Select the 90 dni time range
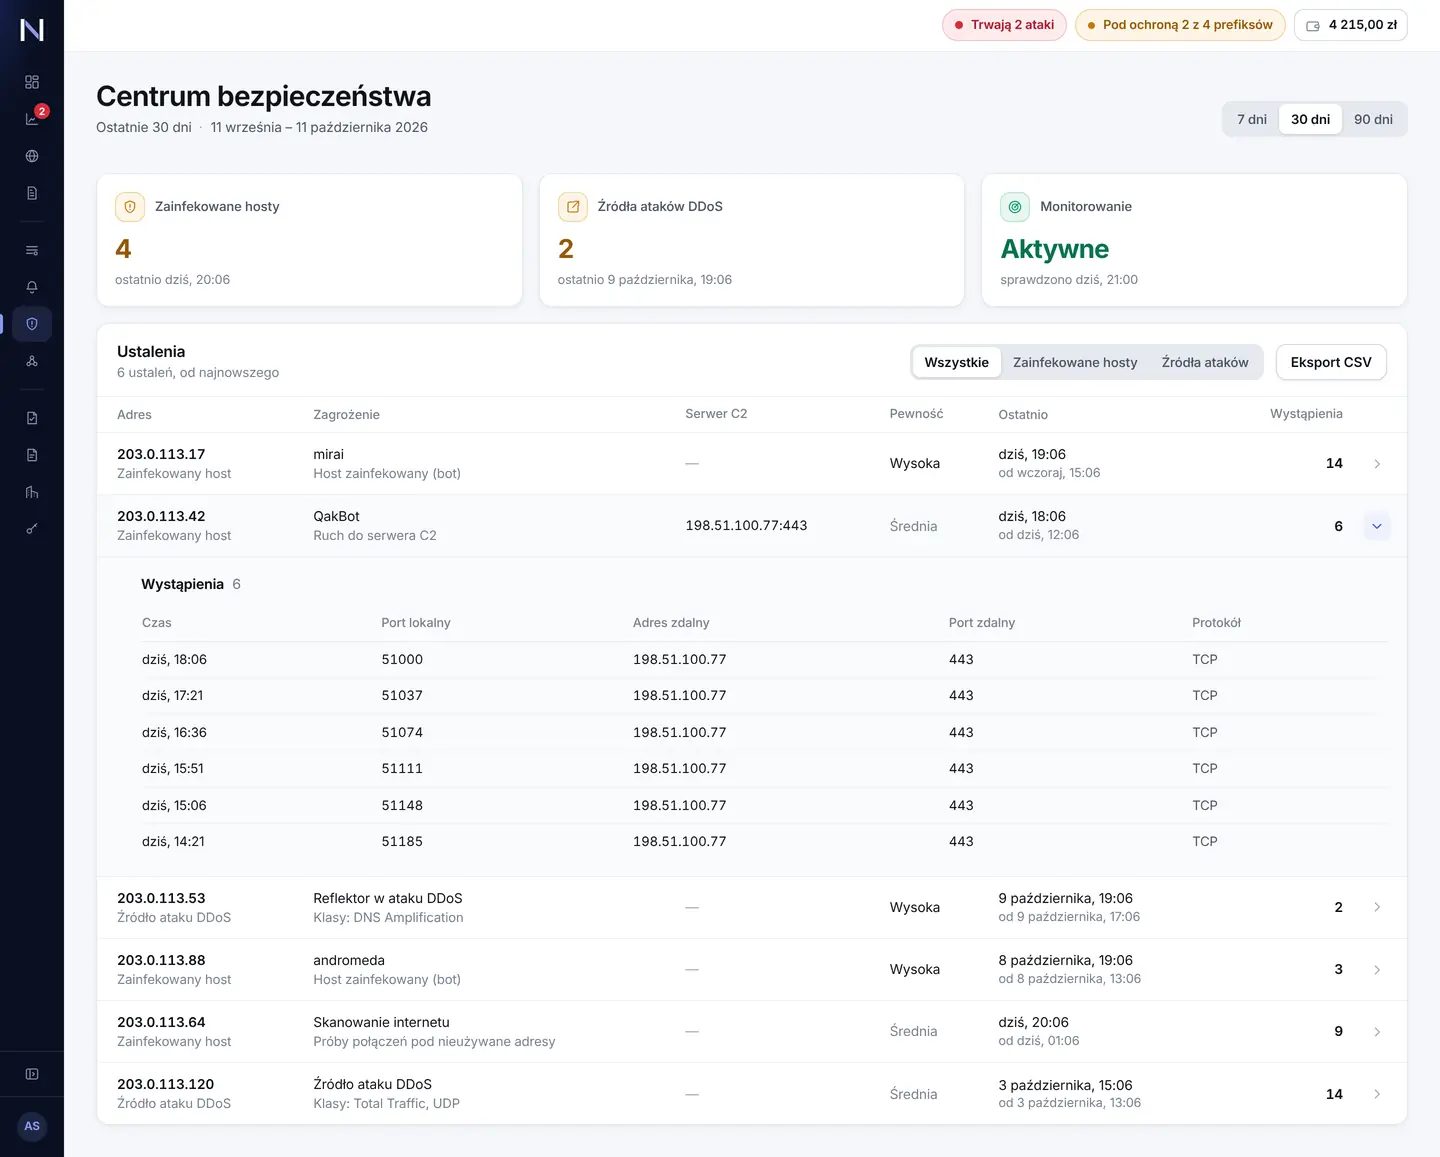 pyautogui.click(x=1373, y=119)
